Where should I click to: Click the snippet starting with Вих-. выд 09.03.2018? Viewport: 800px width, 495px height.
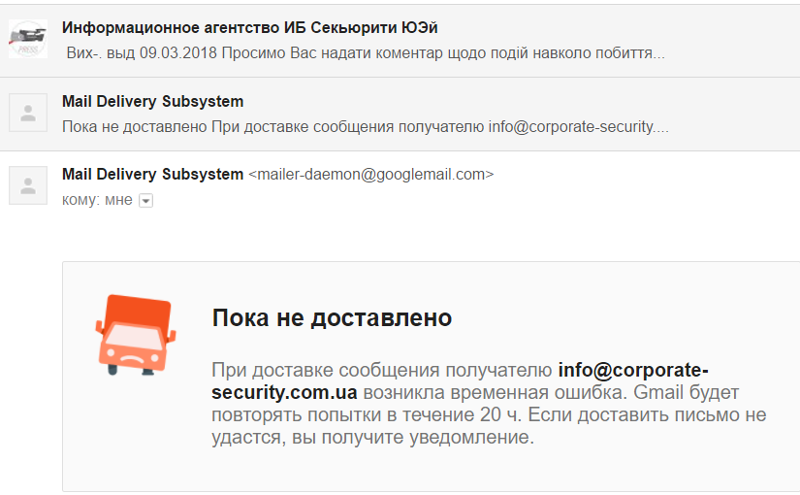pyautogui.click(x=365, y=53)
